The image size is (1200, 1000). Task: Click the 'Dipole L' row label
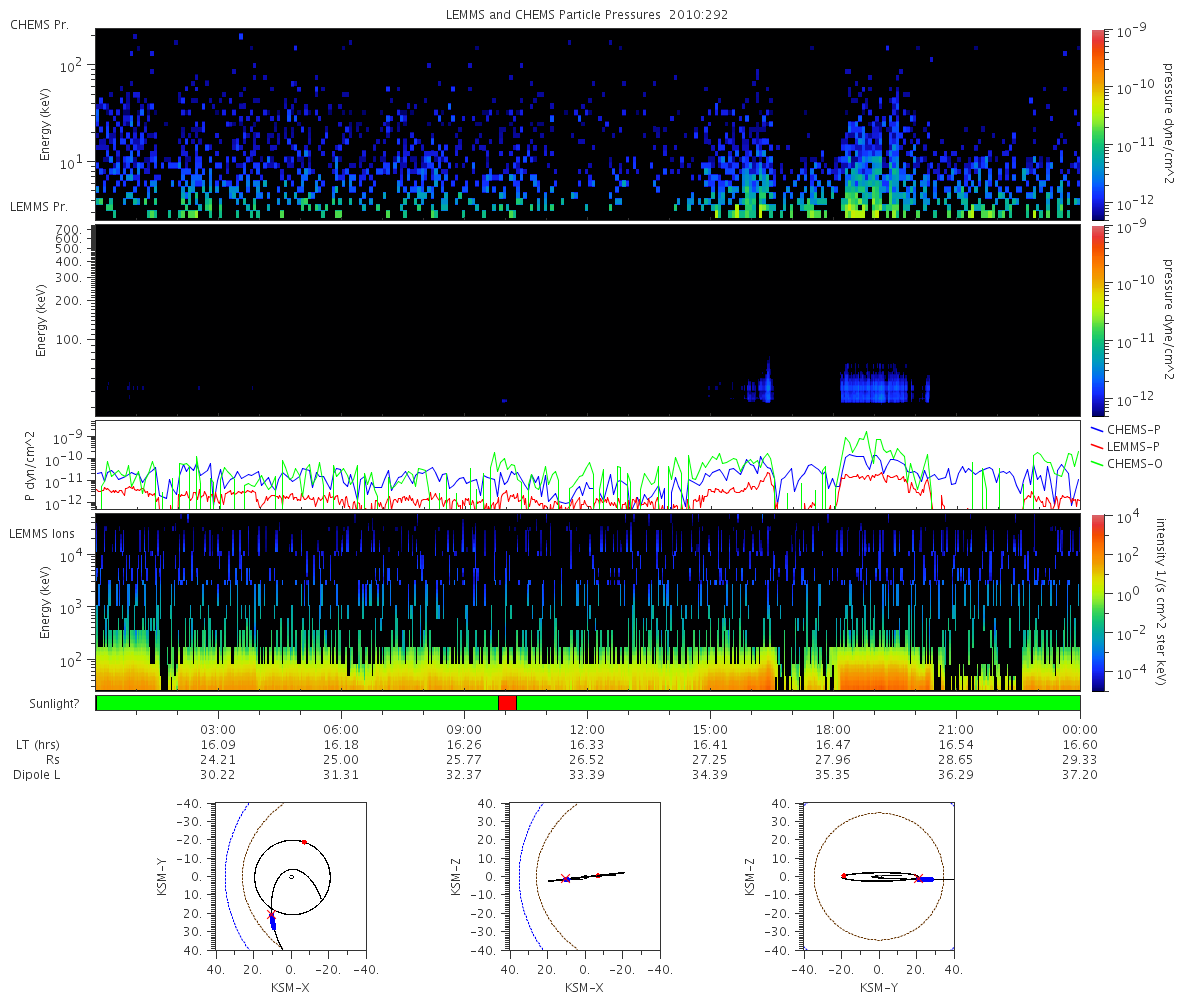coord(36,775)
